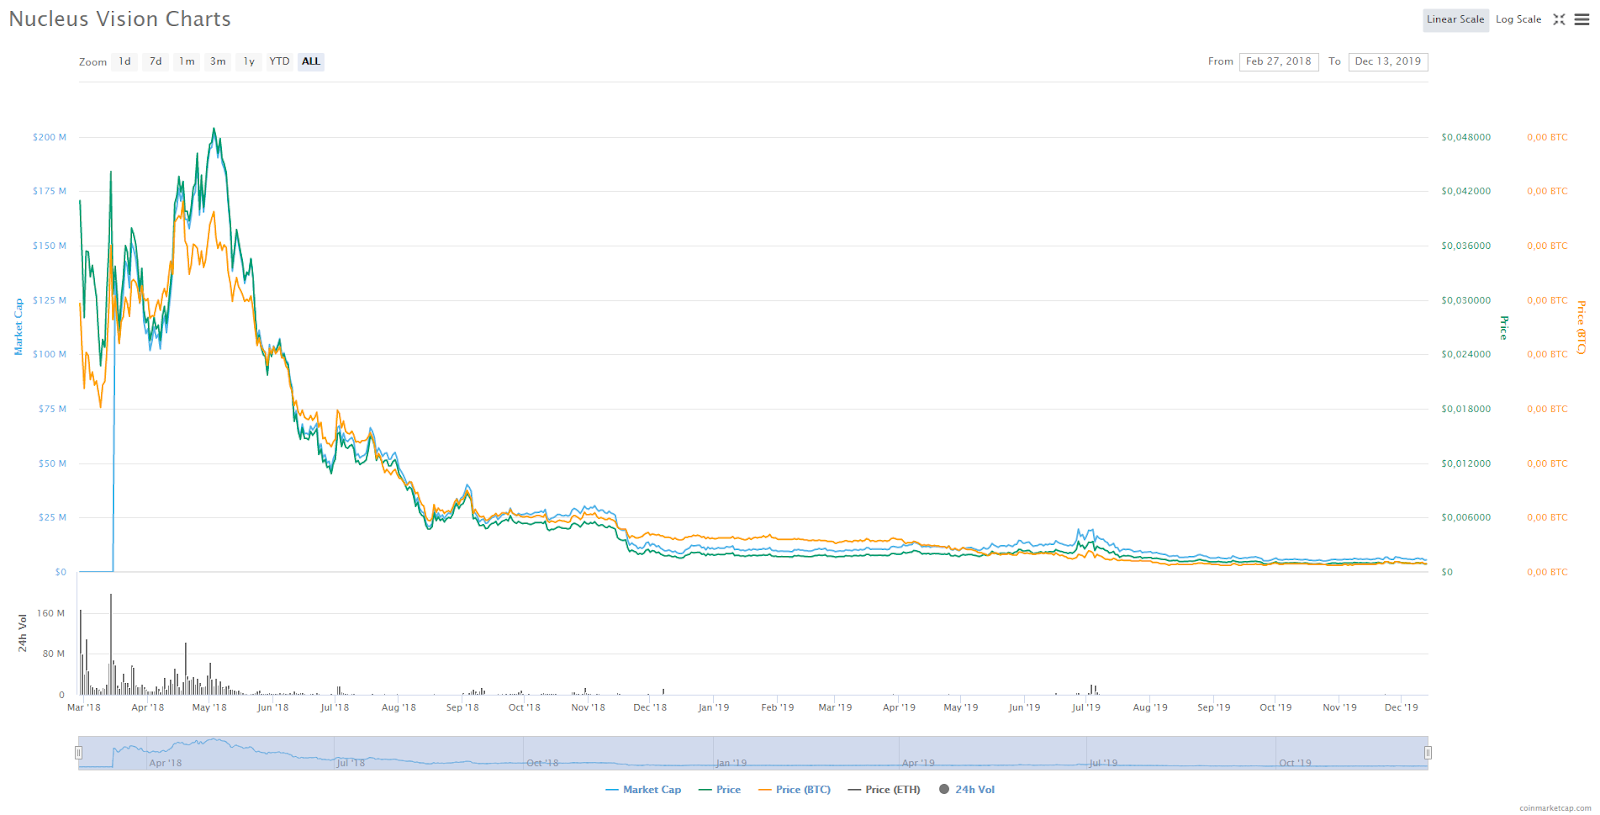The height and width of the screenshot is (815, 1600).
Task: Click the $0,012000 price axis label
Action: (x=1466, y=463)
